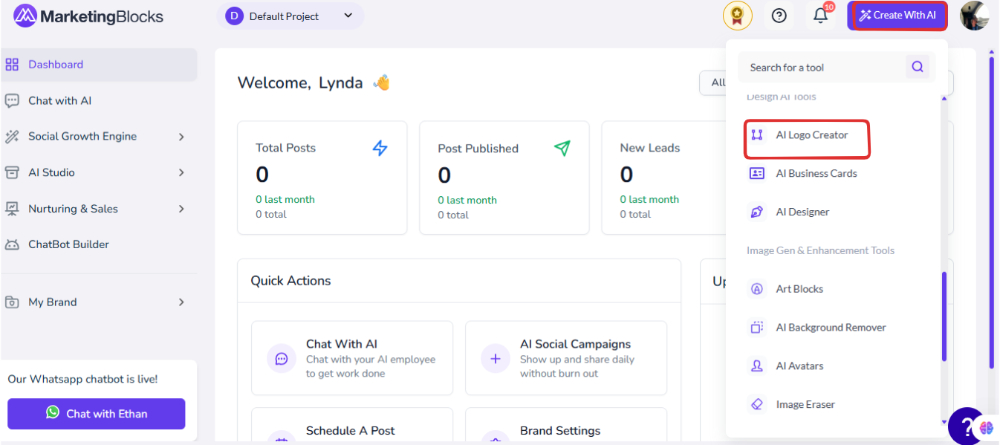Click the MarketingBlocks logo
Screen dimensions: 1000x445
(88, 16)
